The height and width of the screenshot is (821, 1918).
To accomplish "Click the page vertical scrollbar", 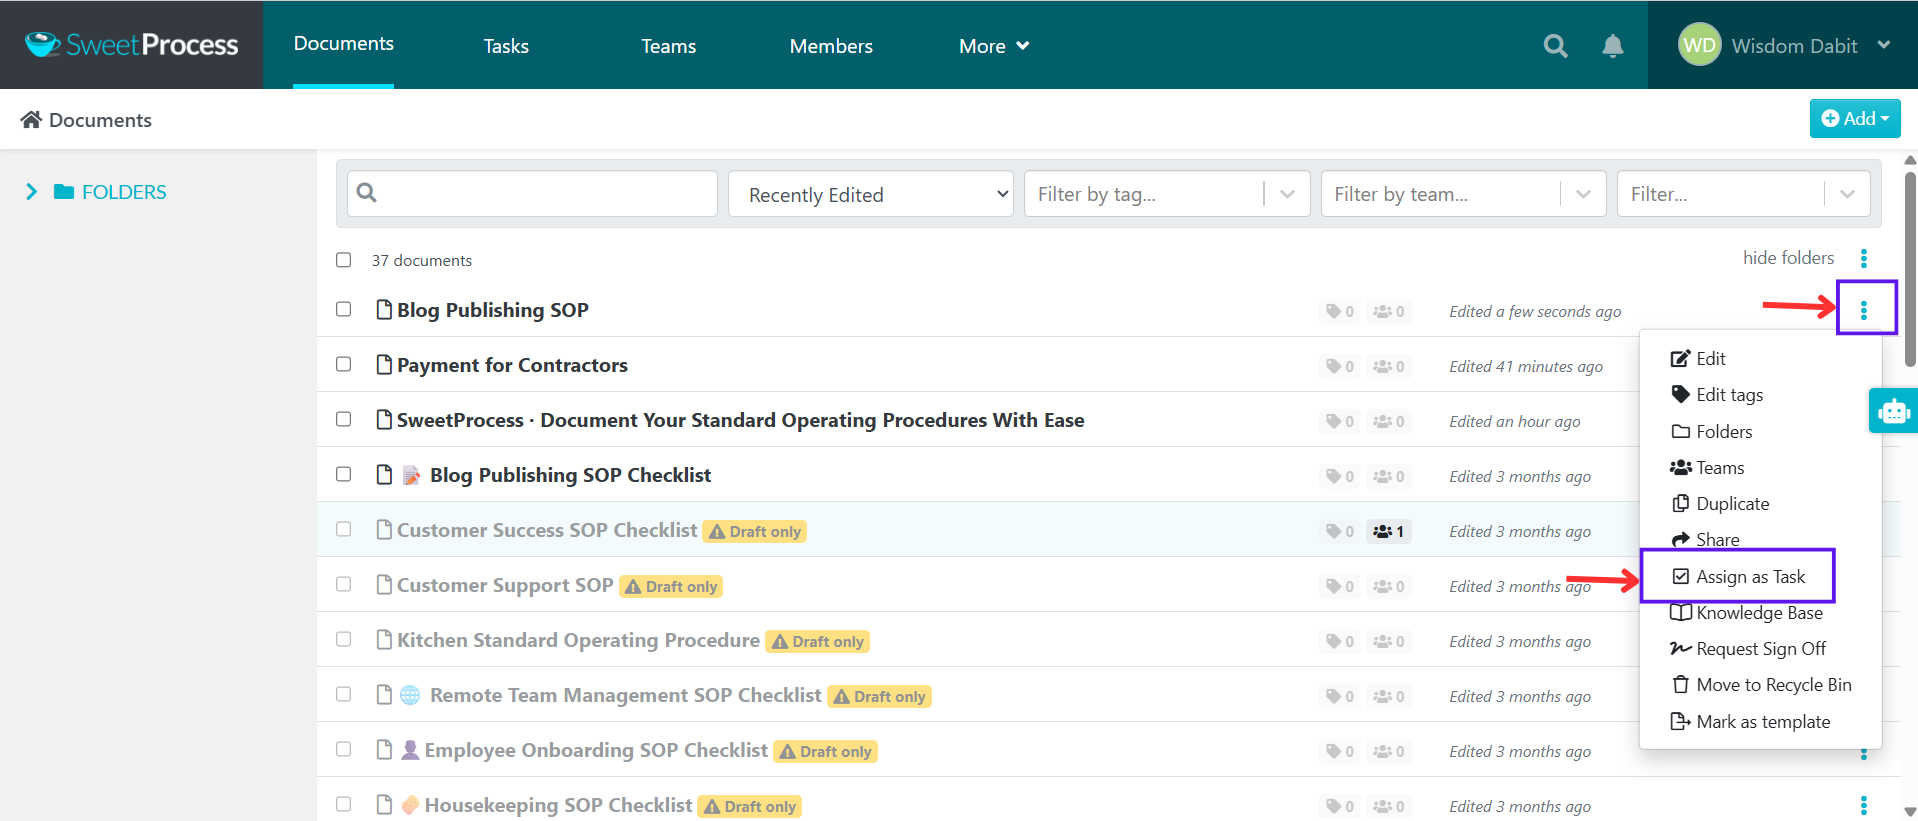I will 1910,270.
